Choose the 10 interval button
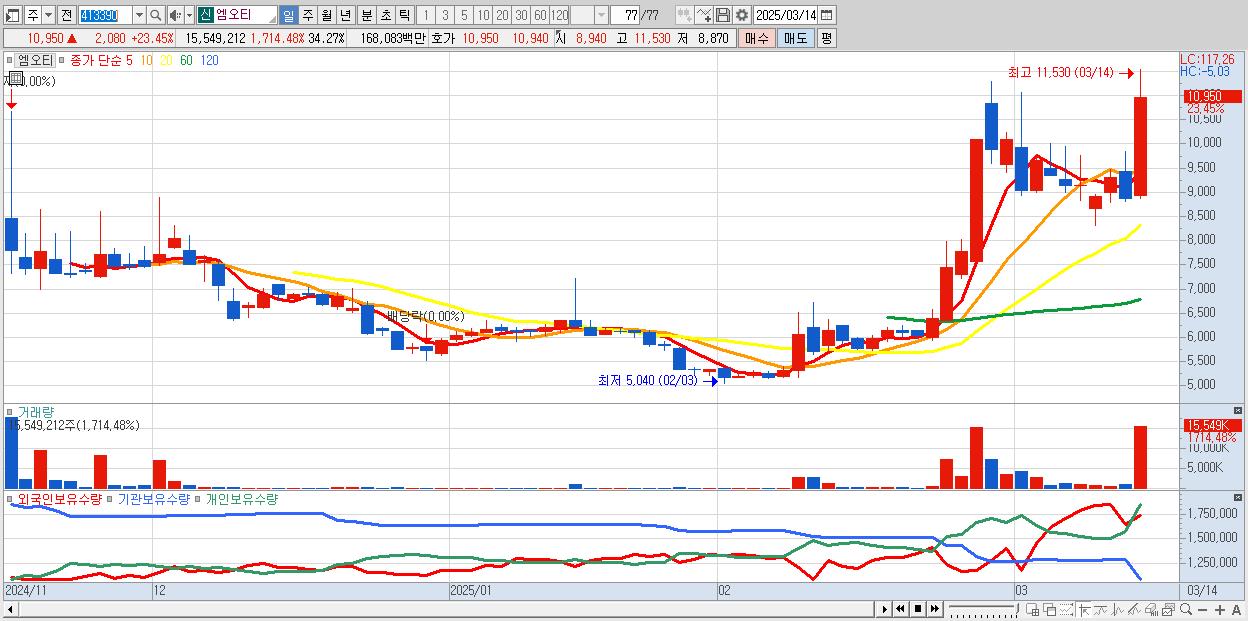The width and height of the screenshot is (1248, 621). [483, 15]
